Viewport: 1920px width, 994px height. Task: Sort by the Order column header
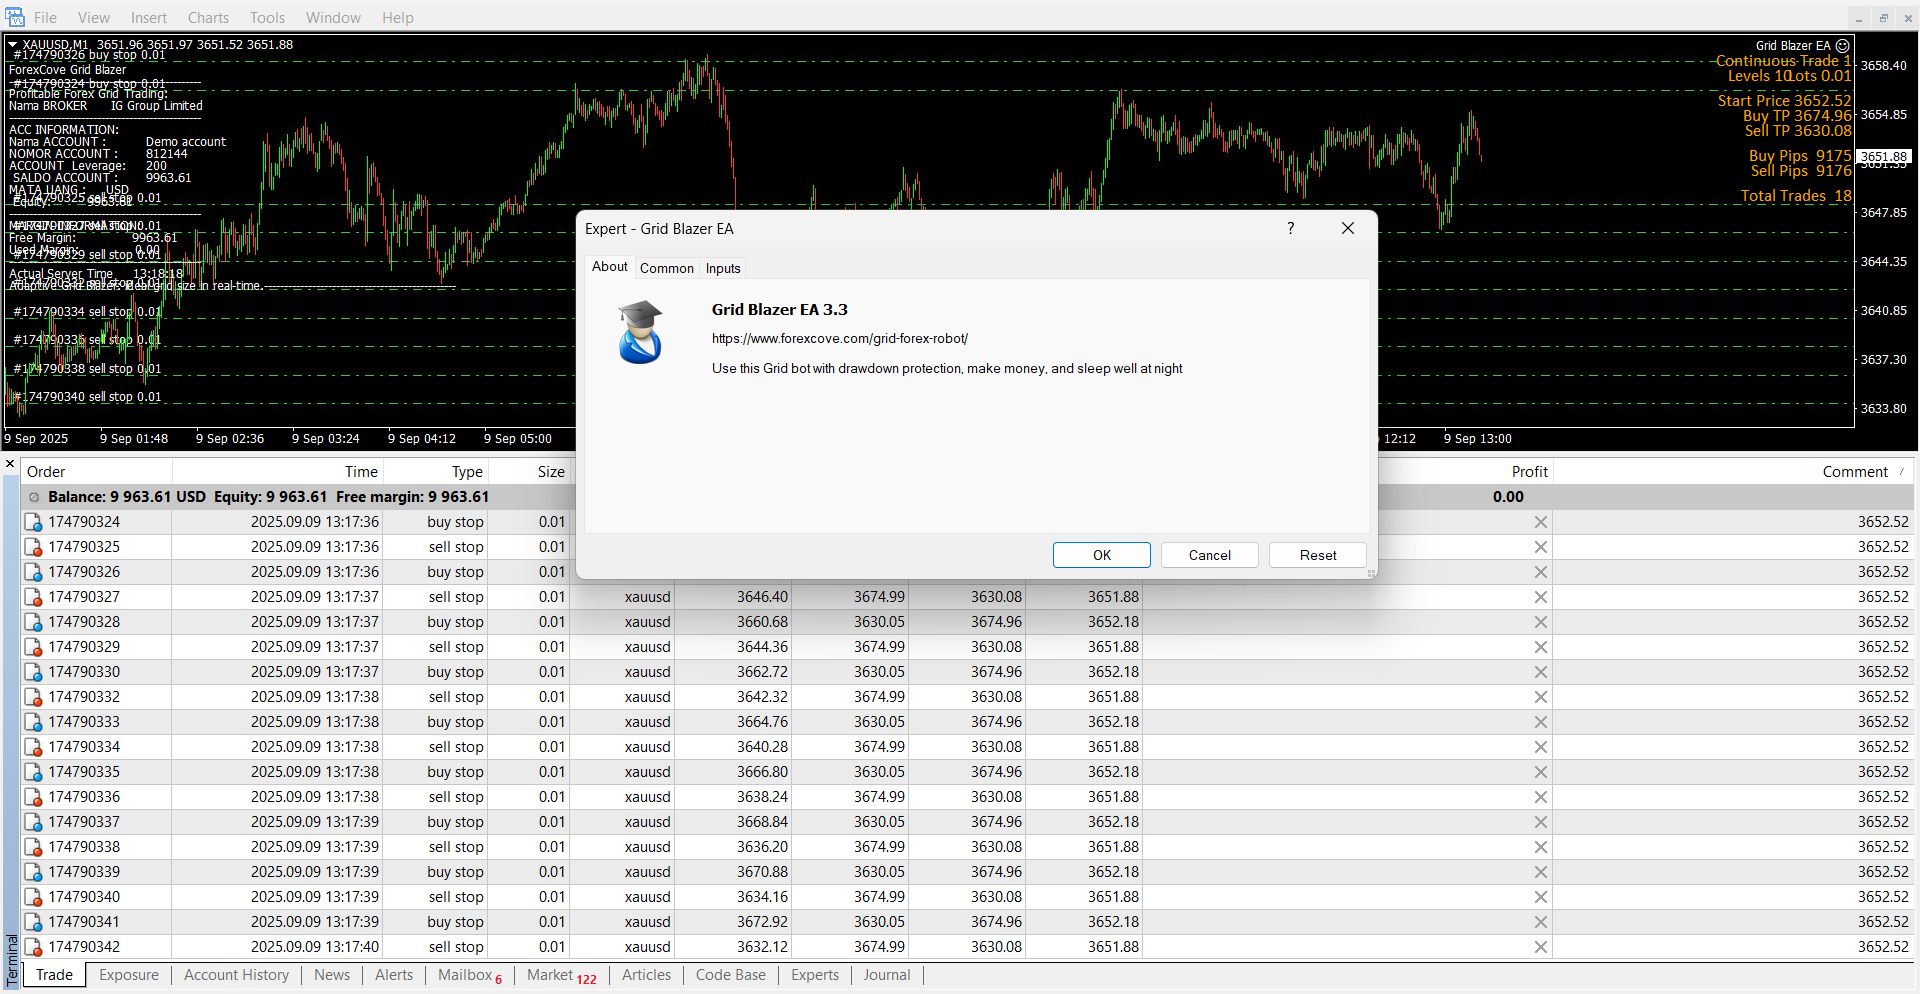(96, 472)
